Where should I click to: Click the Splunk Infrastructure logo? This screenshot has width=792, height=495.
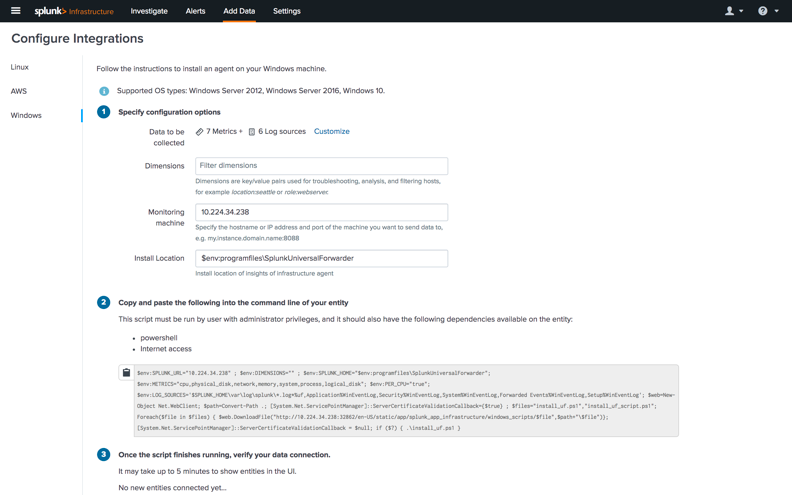74,12
